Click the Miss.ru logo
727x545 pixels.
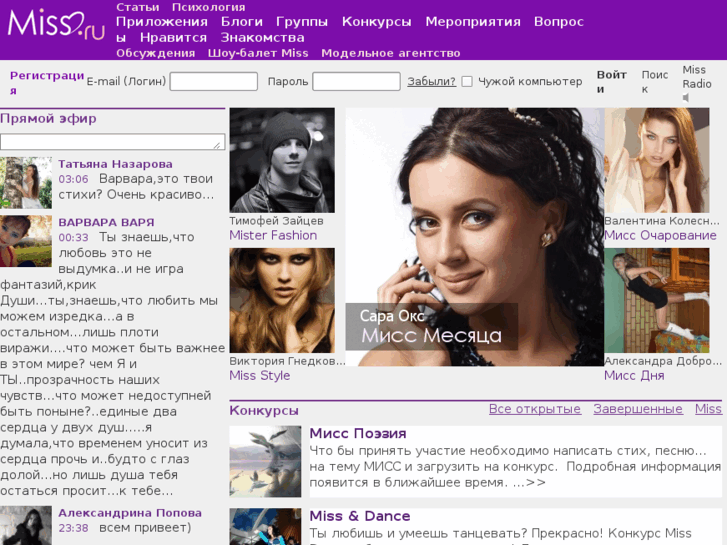point(56,26)
